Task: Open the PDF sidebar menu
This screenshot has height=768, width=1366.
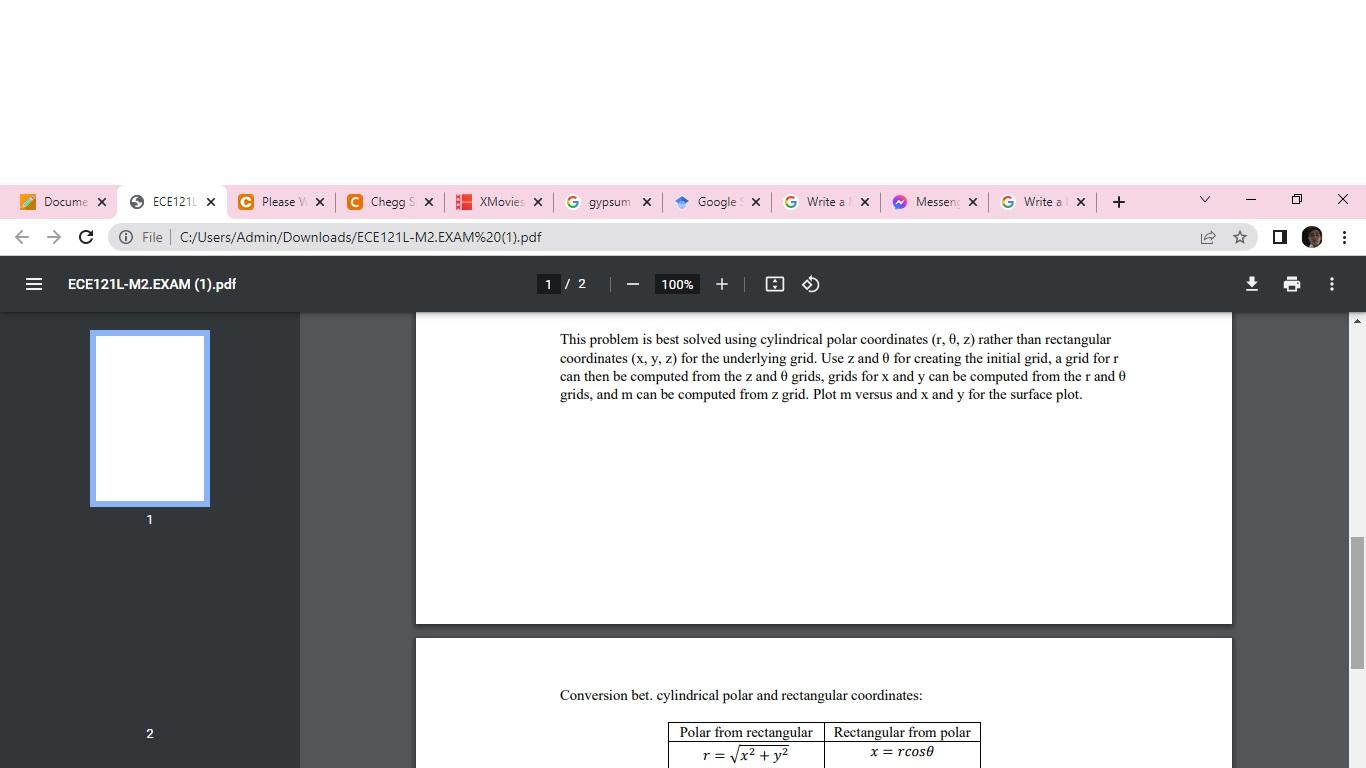Action: coord(34,284)
